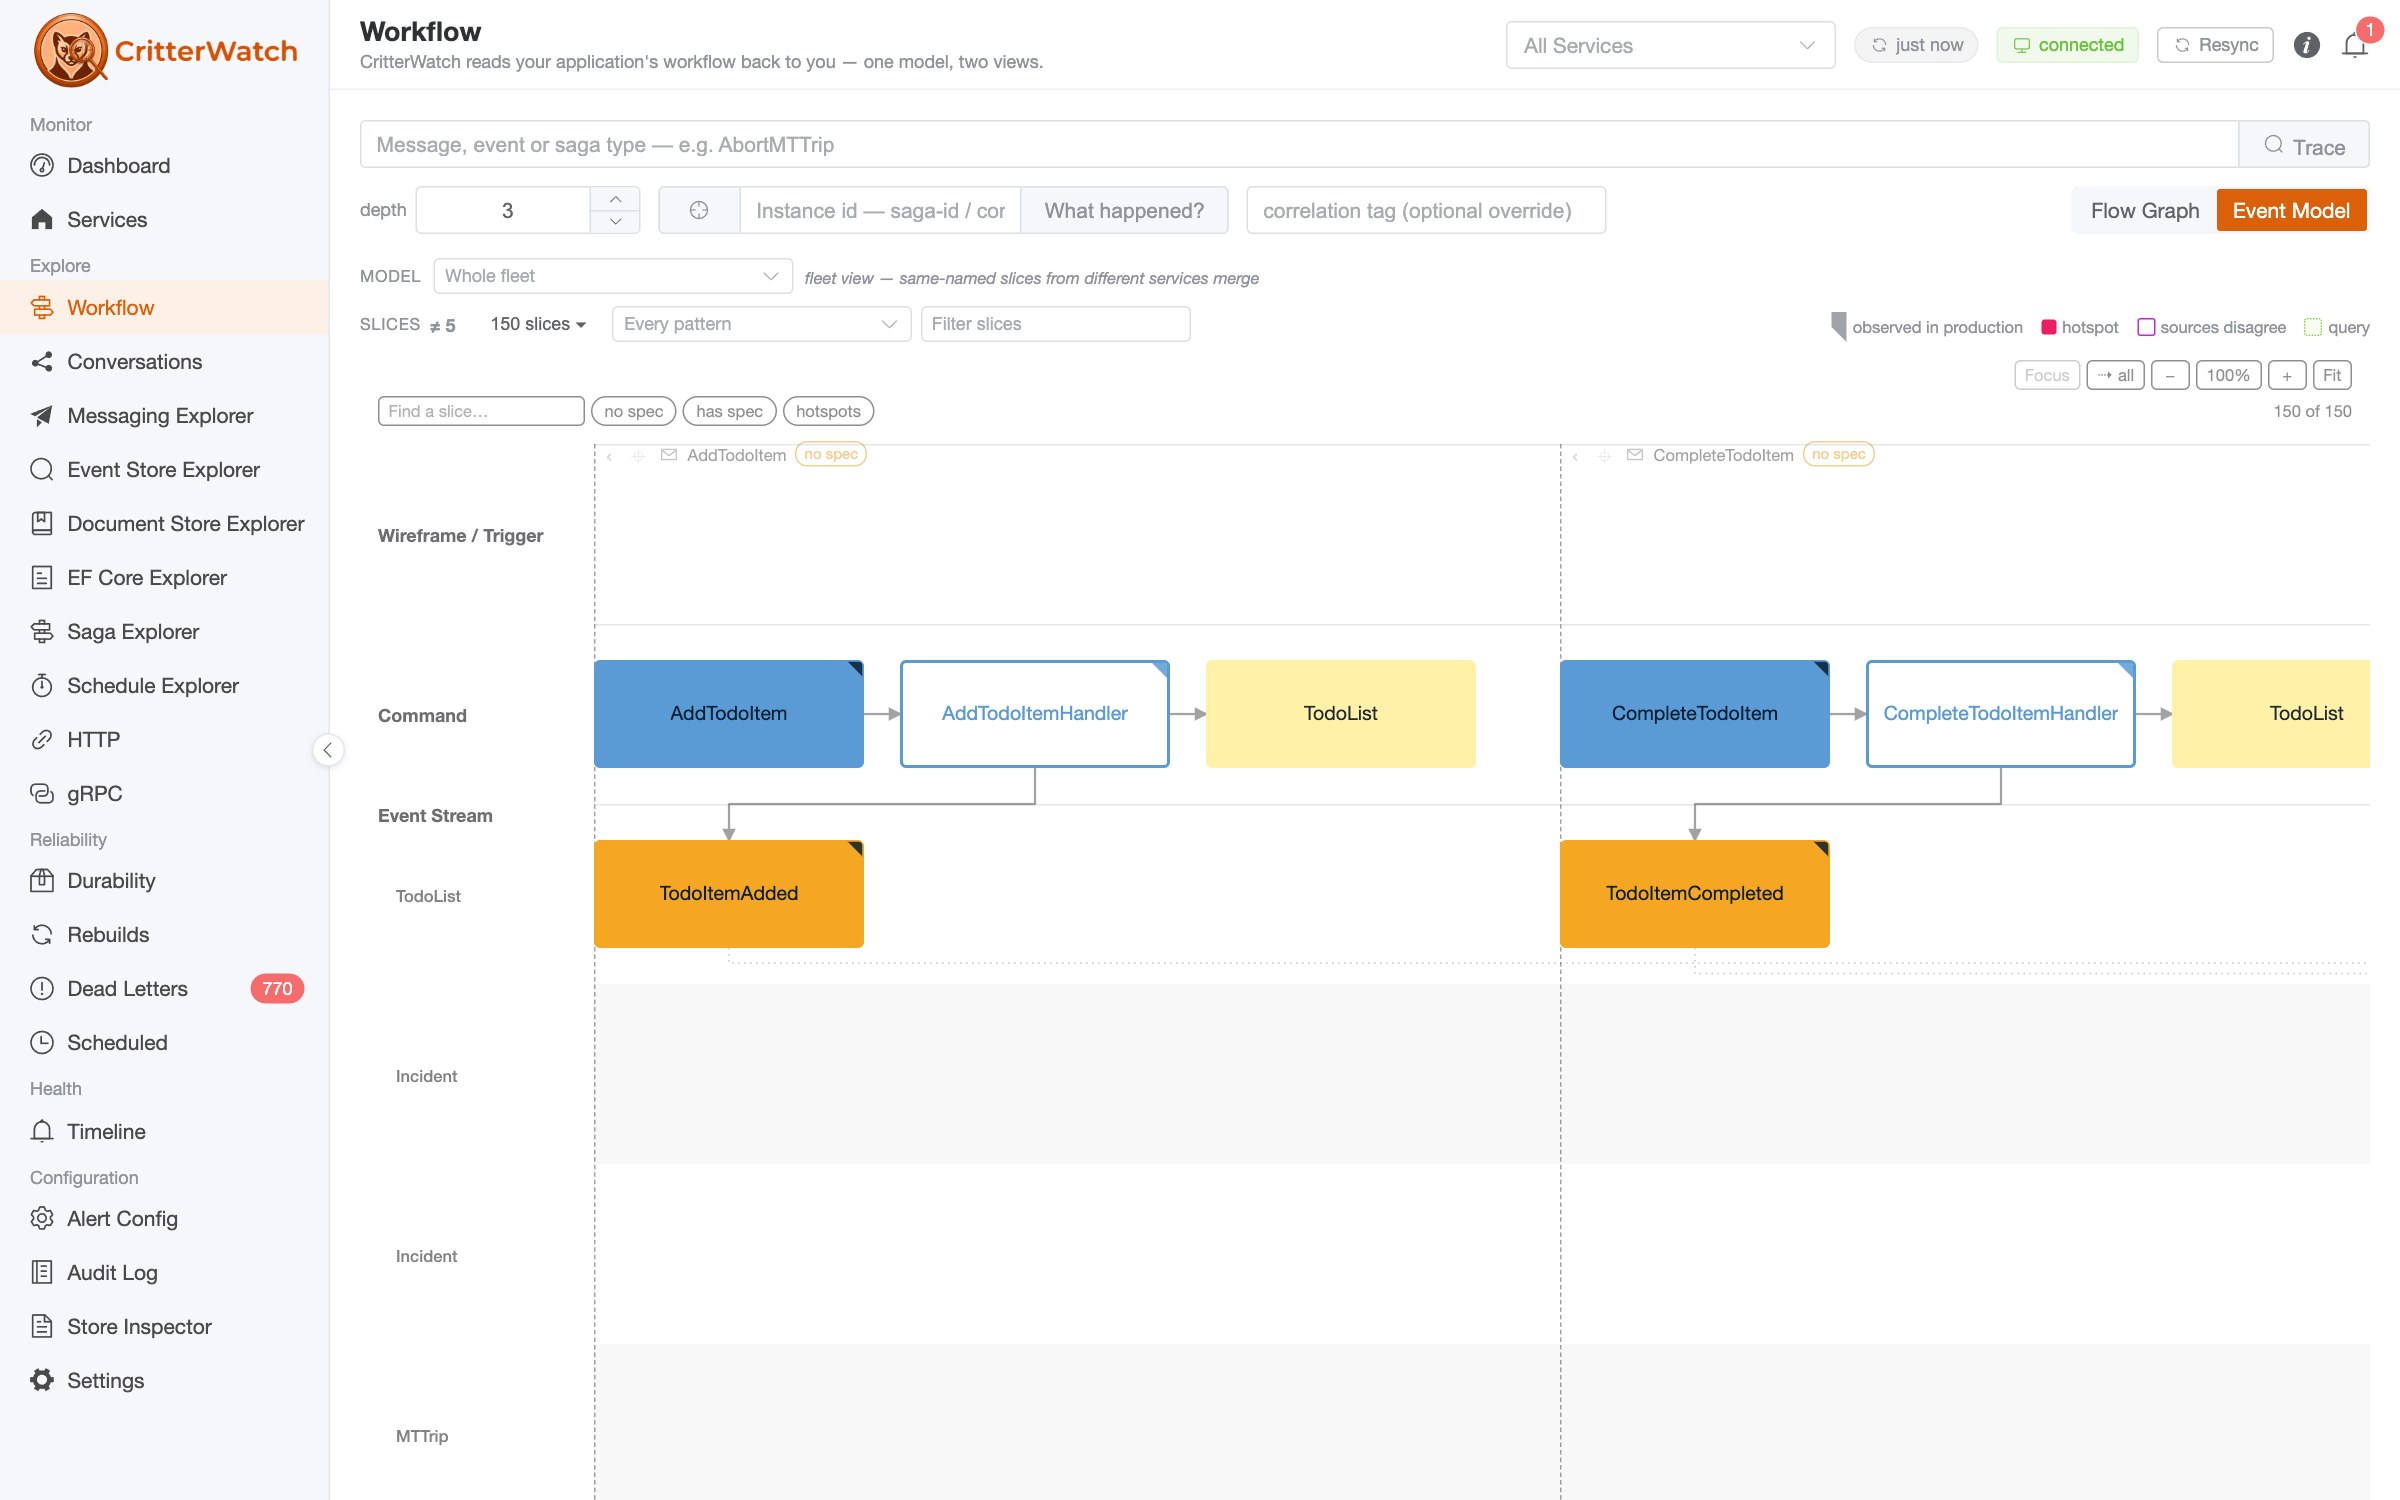Open the Whole fleet model dropdown
2400x1500 pixels.
click(x=613, y=276)
